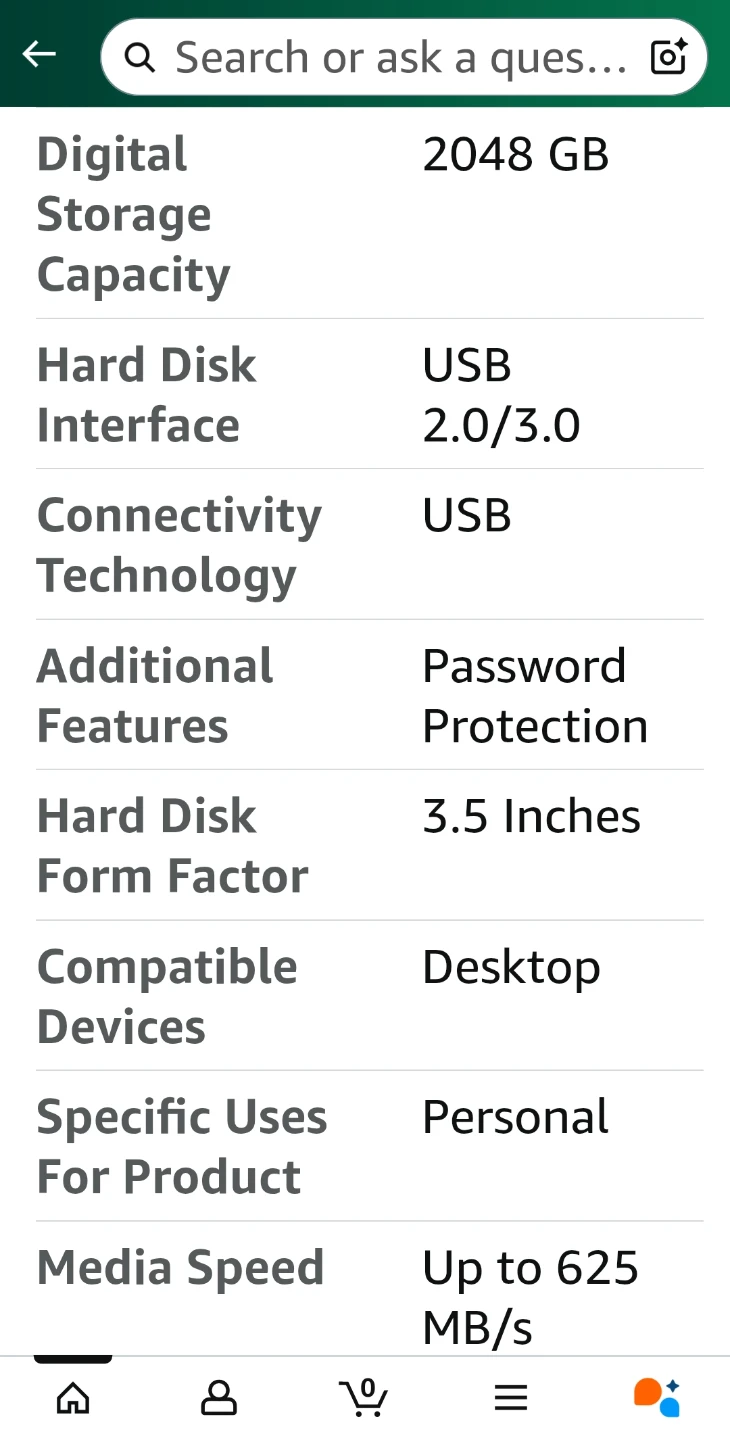
Task: Tap the back arrow icon
Action: [x=39, y=55]
